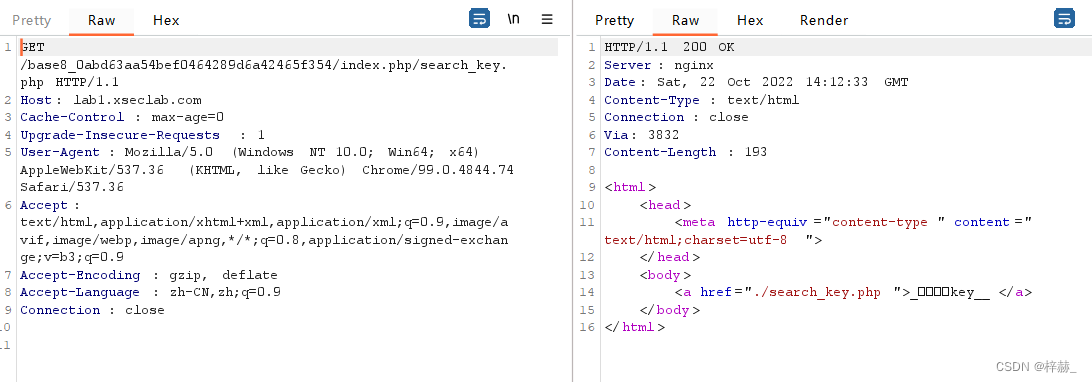This screenshot has width=1092, height=382.
Task: Click Chrome/99.0.4844.74 in User-Agent
Action: pos(438,170)
